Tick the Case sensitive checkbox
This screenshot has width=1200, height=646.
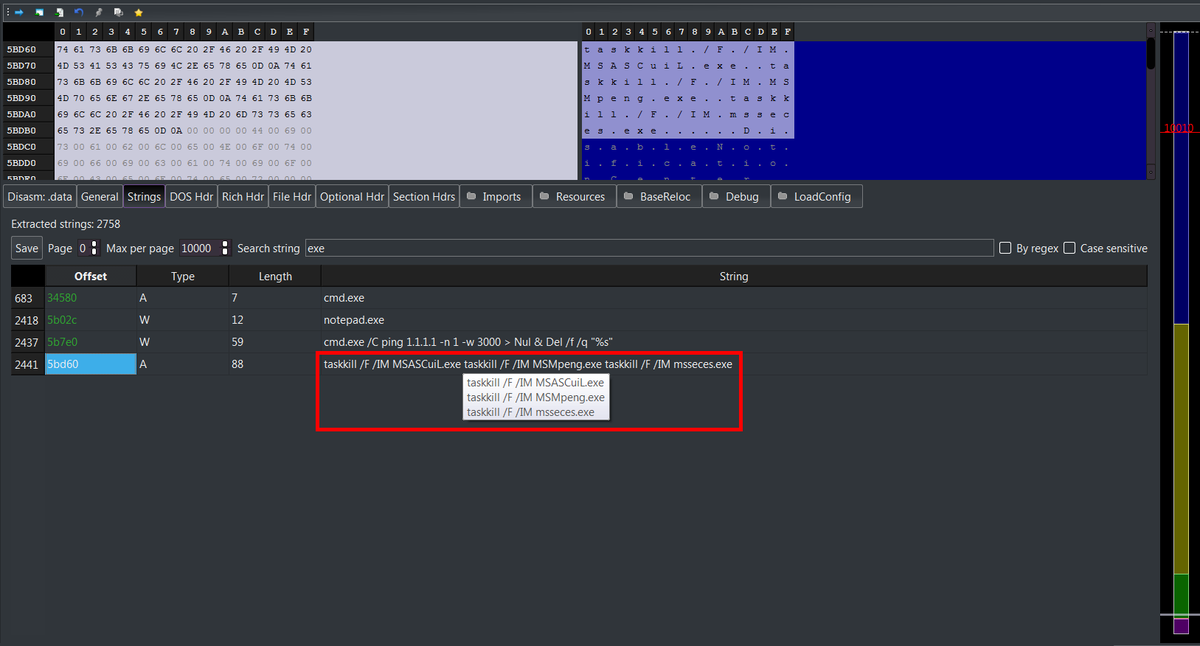pos(1069,248)
